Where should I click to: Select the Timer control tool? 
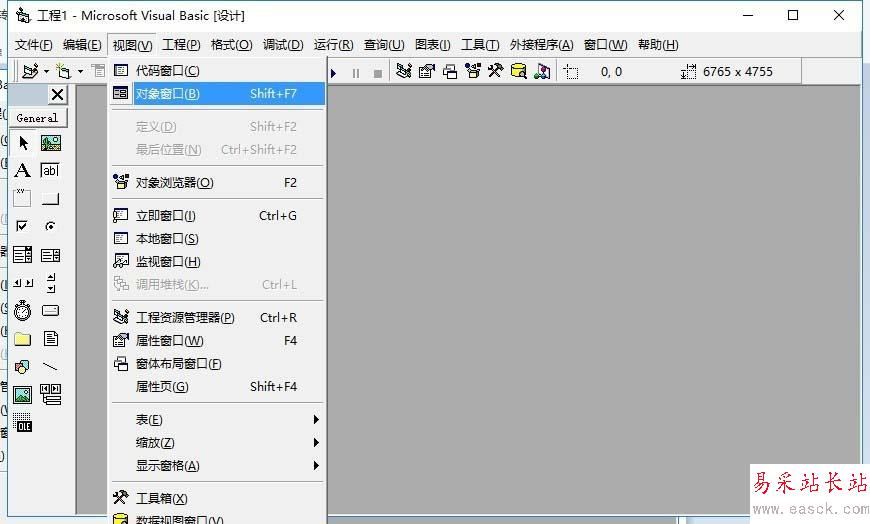tap(23, 311)
